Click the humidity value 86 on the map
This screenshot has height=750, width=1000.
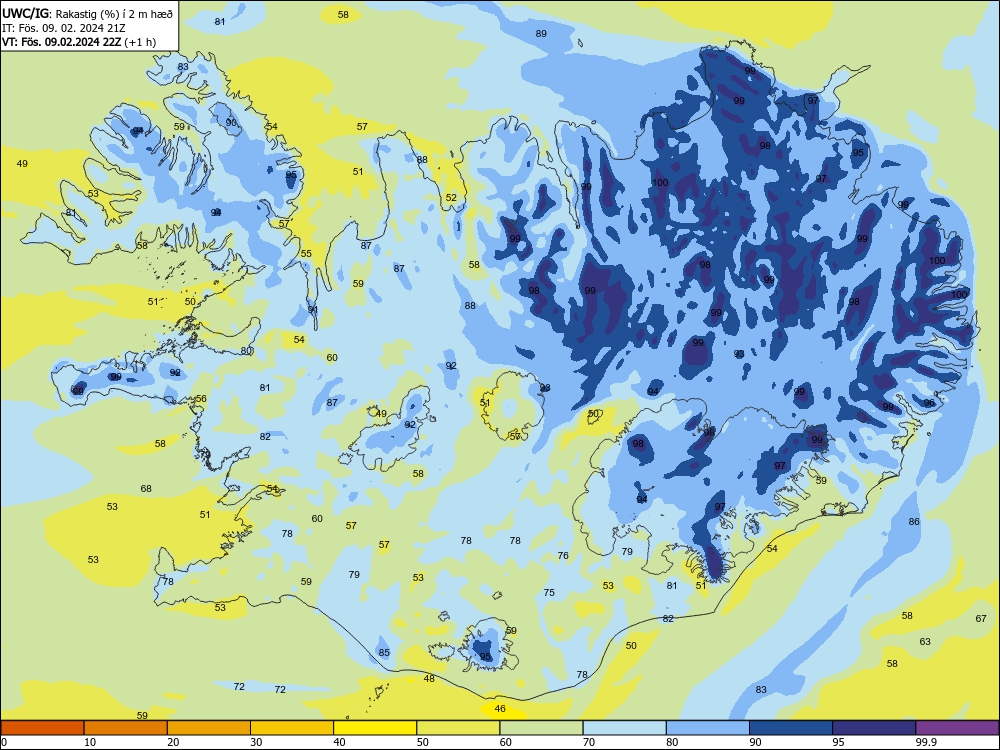(914, 522)
